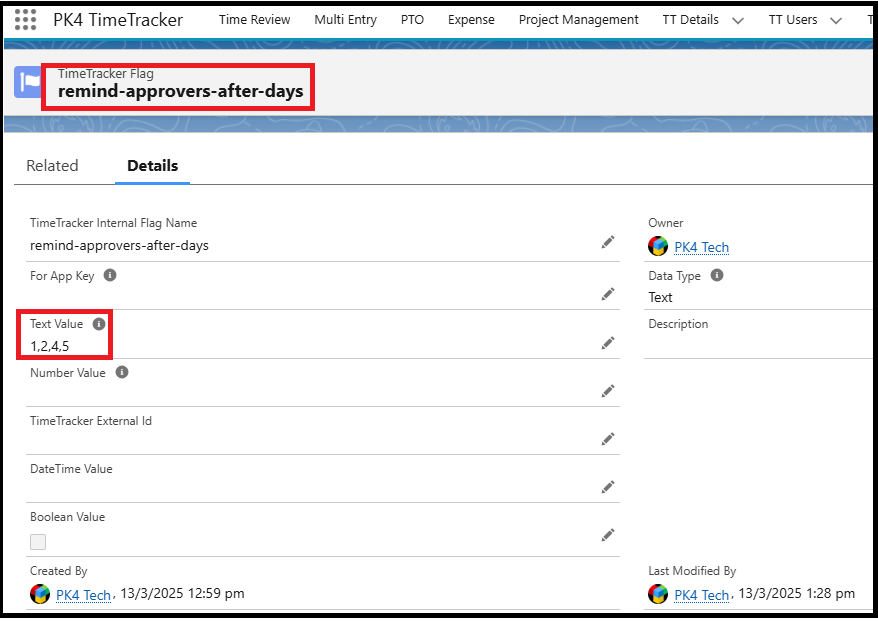Open the Time Review tab
The height and width of the screenshot is (621, 878).
coord(254,20)
